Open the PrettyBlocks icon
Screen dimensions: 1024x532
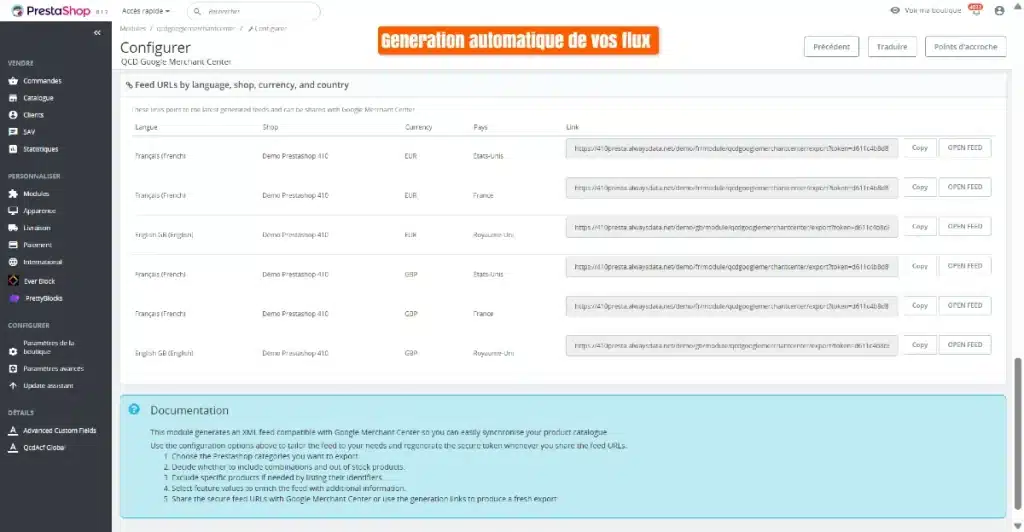pos(14,298)
